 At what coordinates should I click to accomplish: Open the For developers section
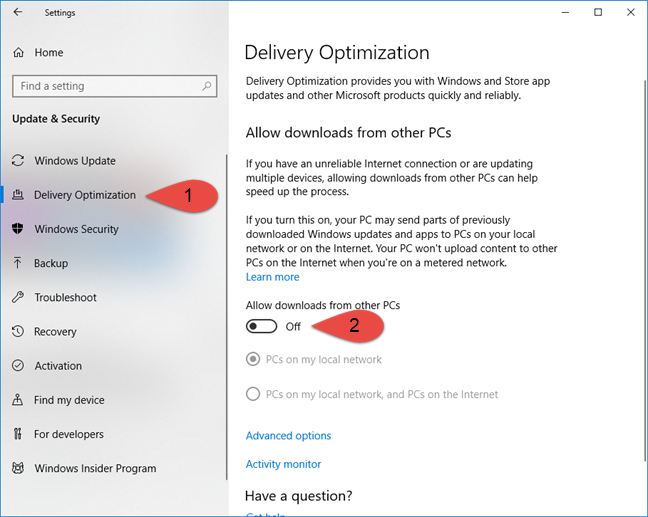[69, 434]
